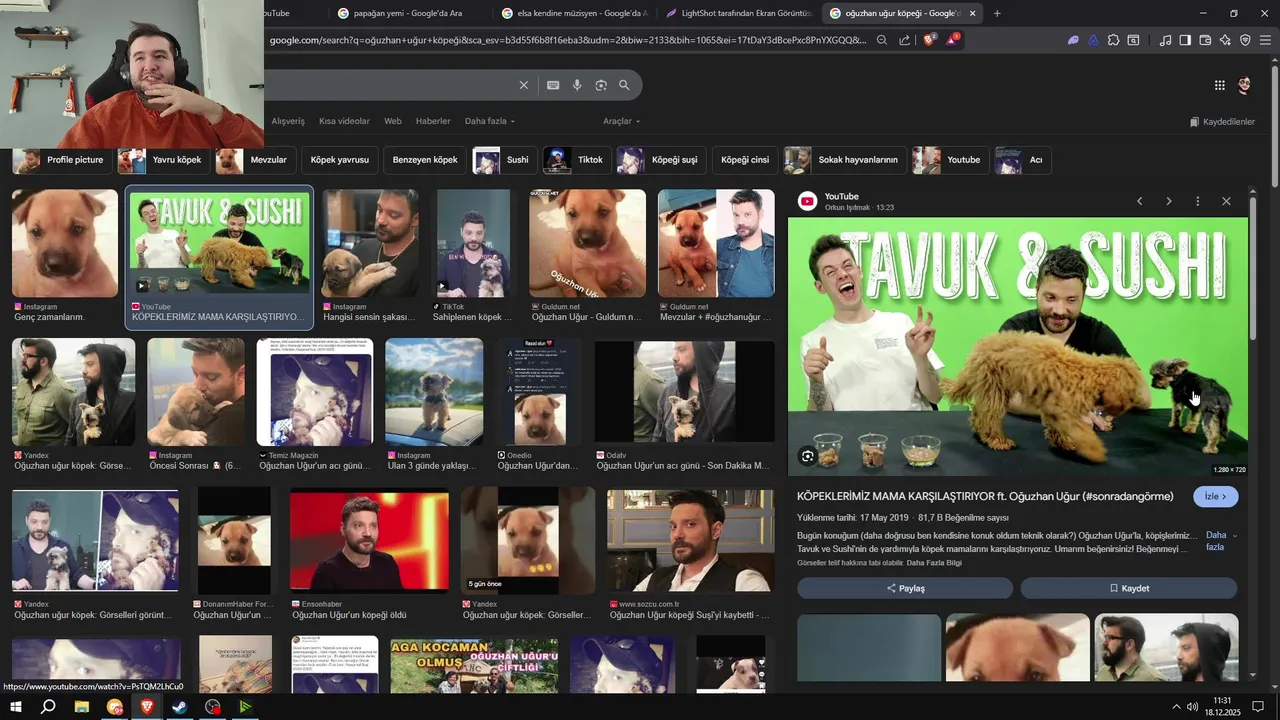Search by image with Google Lens
This screenshot has width=1280, height=720.
pyautogui.click(x=601, y=85)
